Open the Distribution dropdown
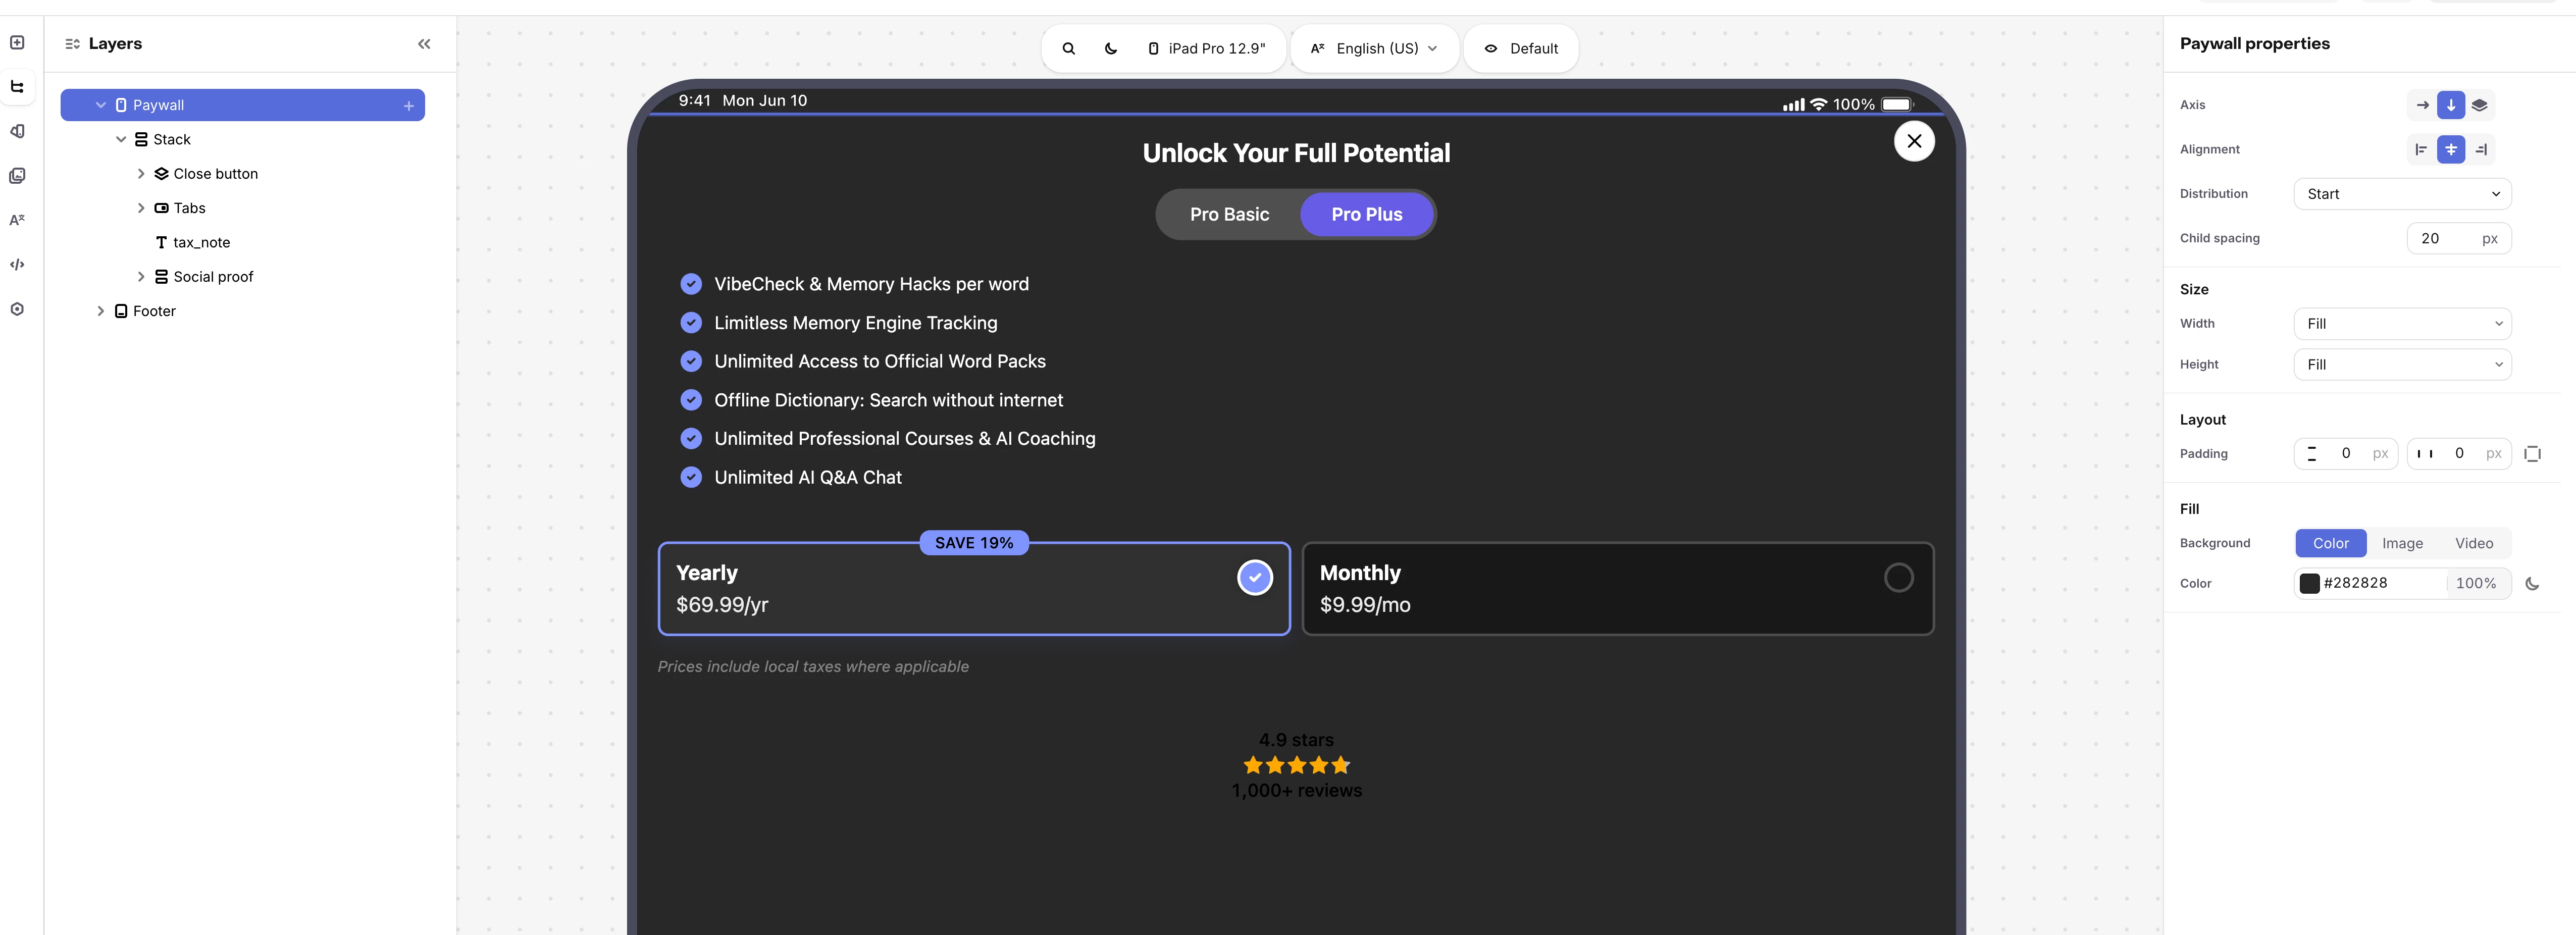 click(2402, 194)
